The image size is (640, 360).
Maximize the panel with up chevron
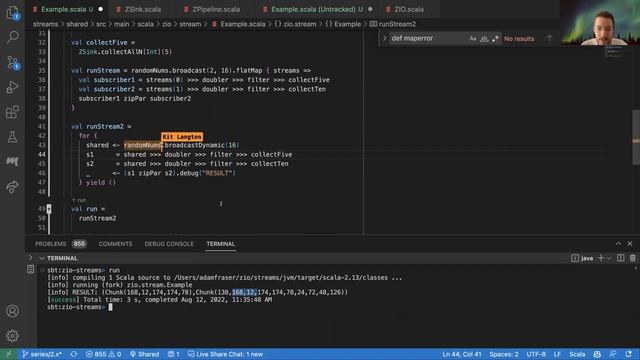[x=618, y=244]
